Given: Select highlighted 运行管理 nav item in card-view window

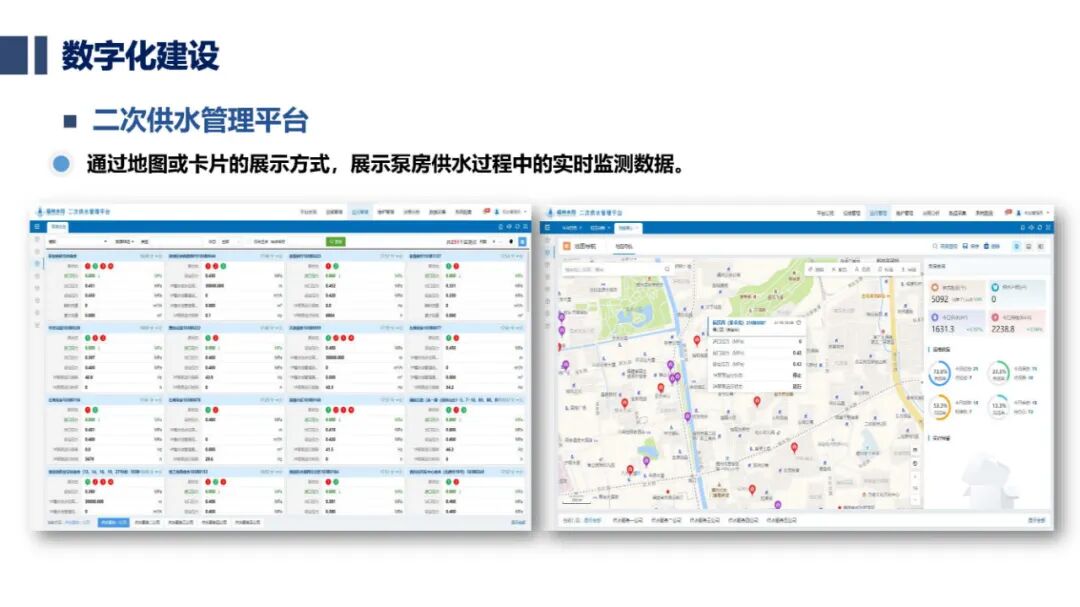Looking at the screenshot, I should [360, 212].
